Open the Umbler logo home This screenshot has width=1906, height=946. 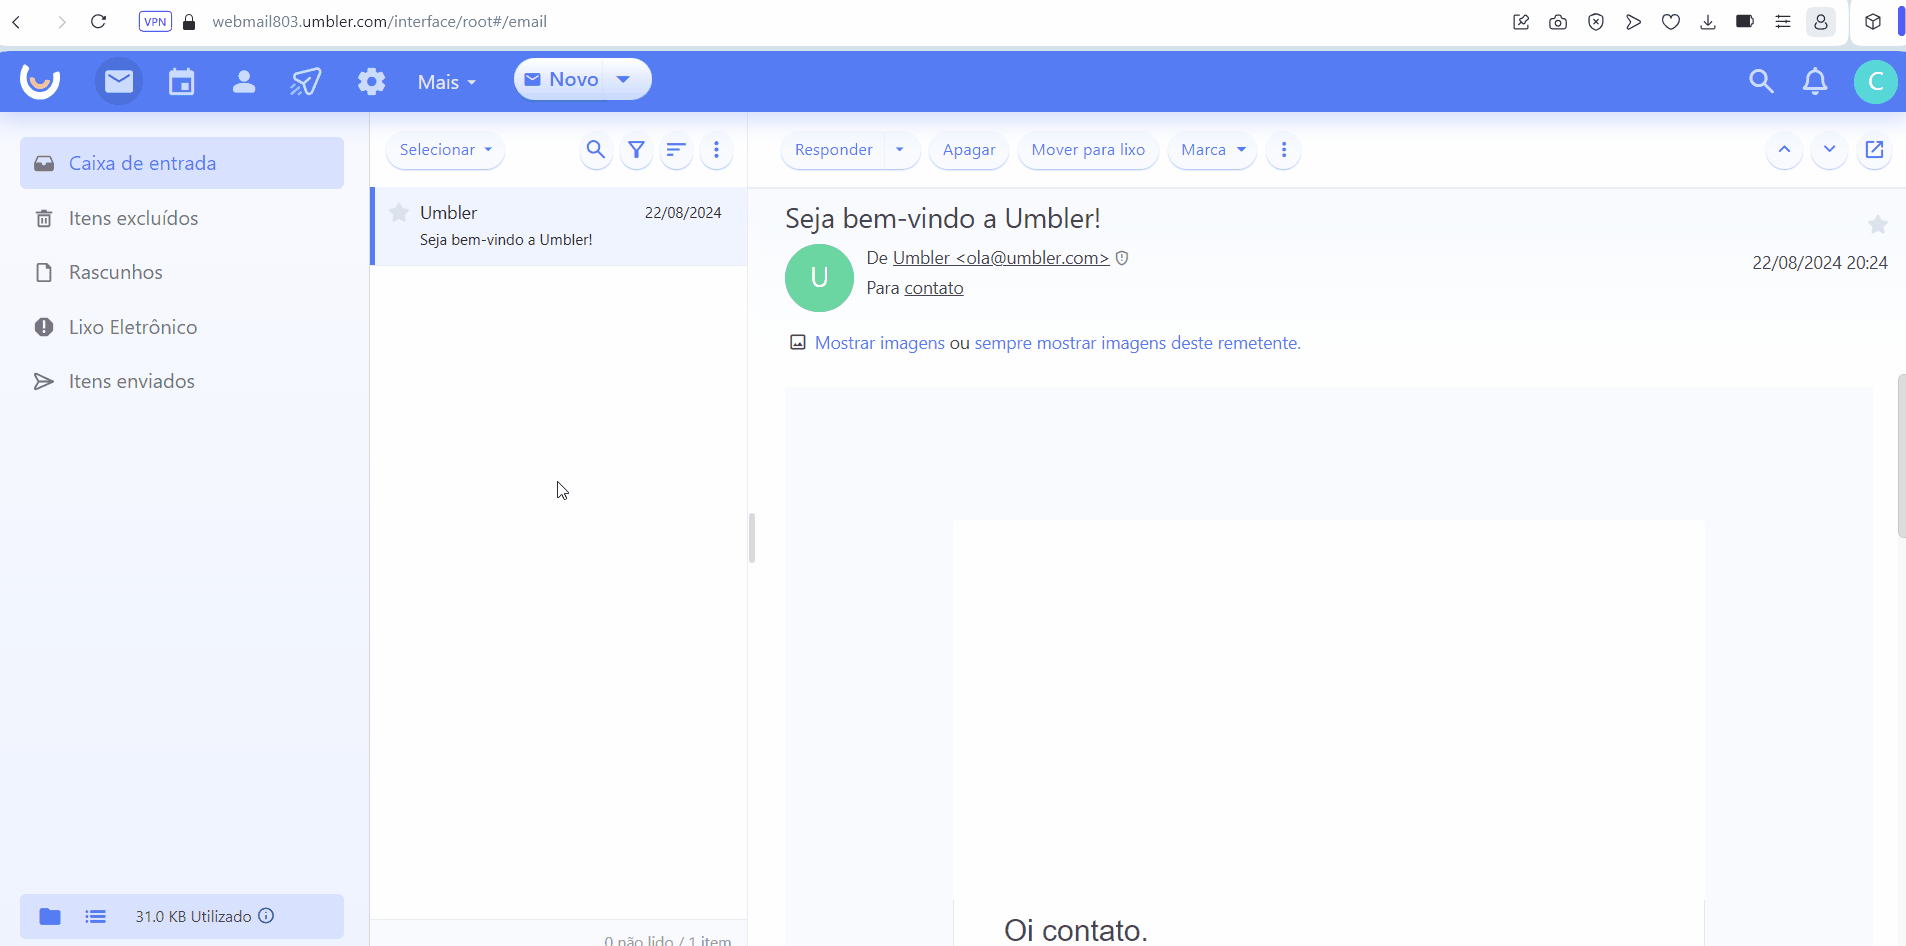point(40,81)
